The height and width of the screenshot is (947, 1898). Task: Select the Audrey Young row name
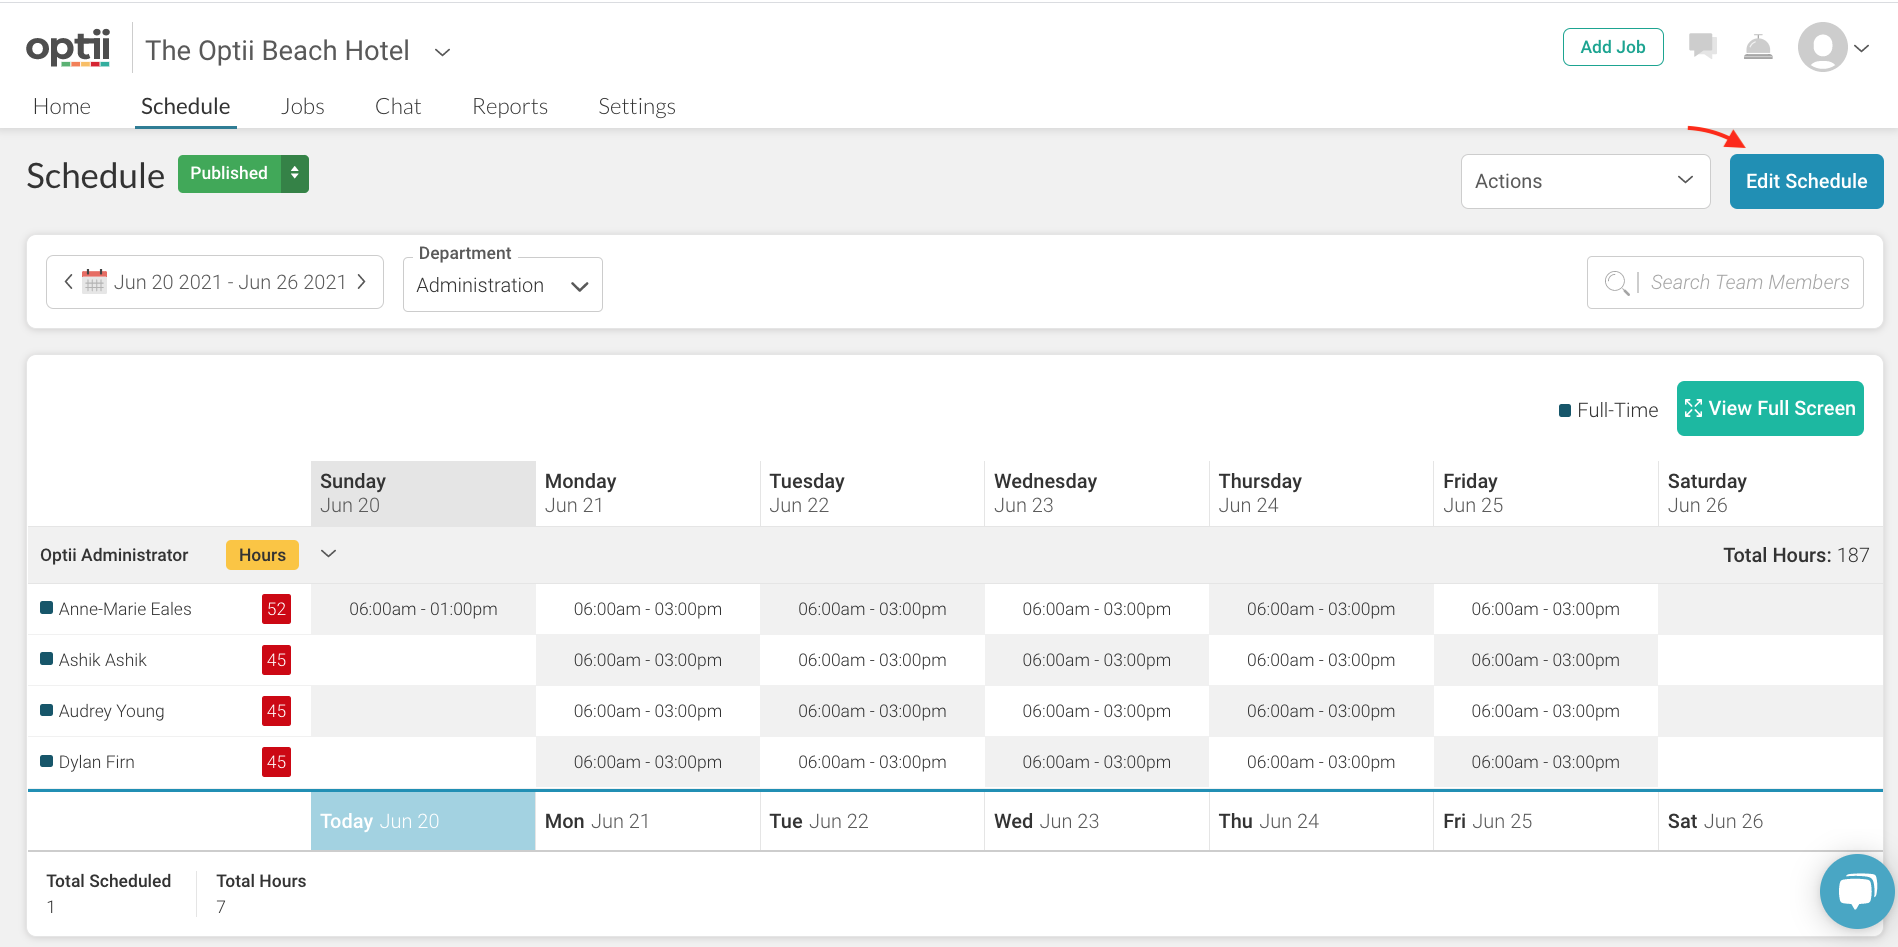[x=112, y=711]
